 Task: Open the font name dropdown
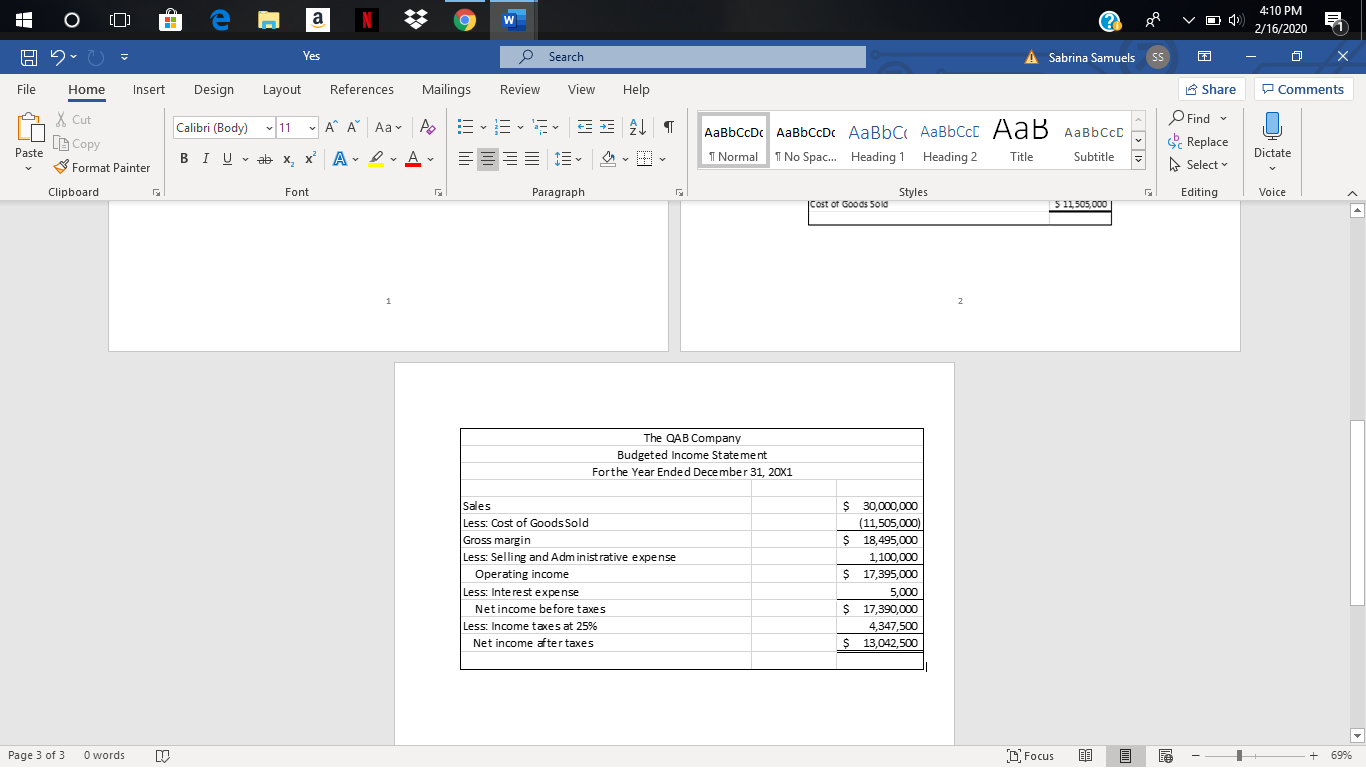point(269,128)
